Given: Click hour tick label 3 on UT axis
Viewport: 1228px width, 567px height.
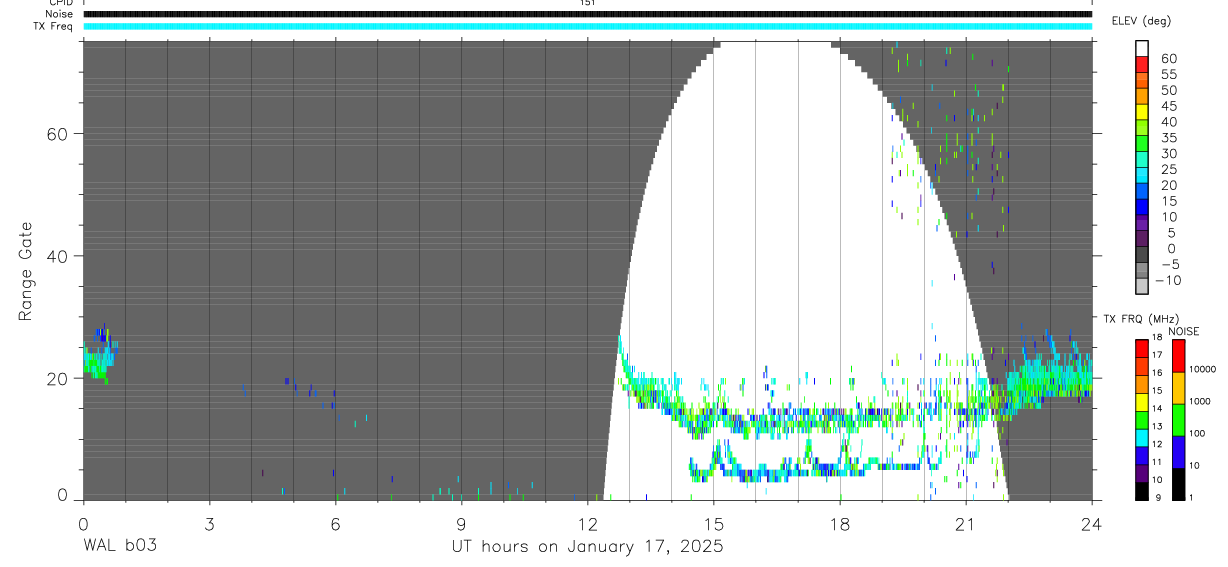Looking at the screenshot, I should (209, 523).
